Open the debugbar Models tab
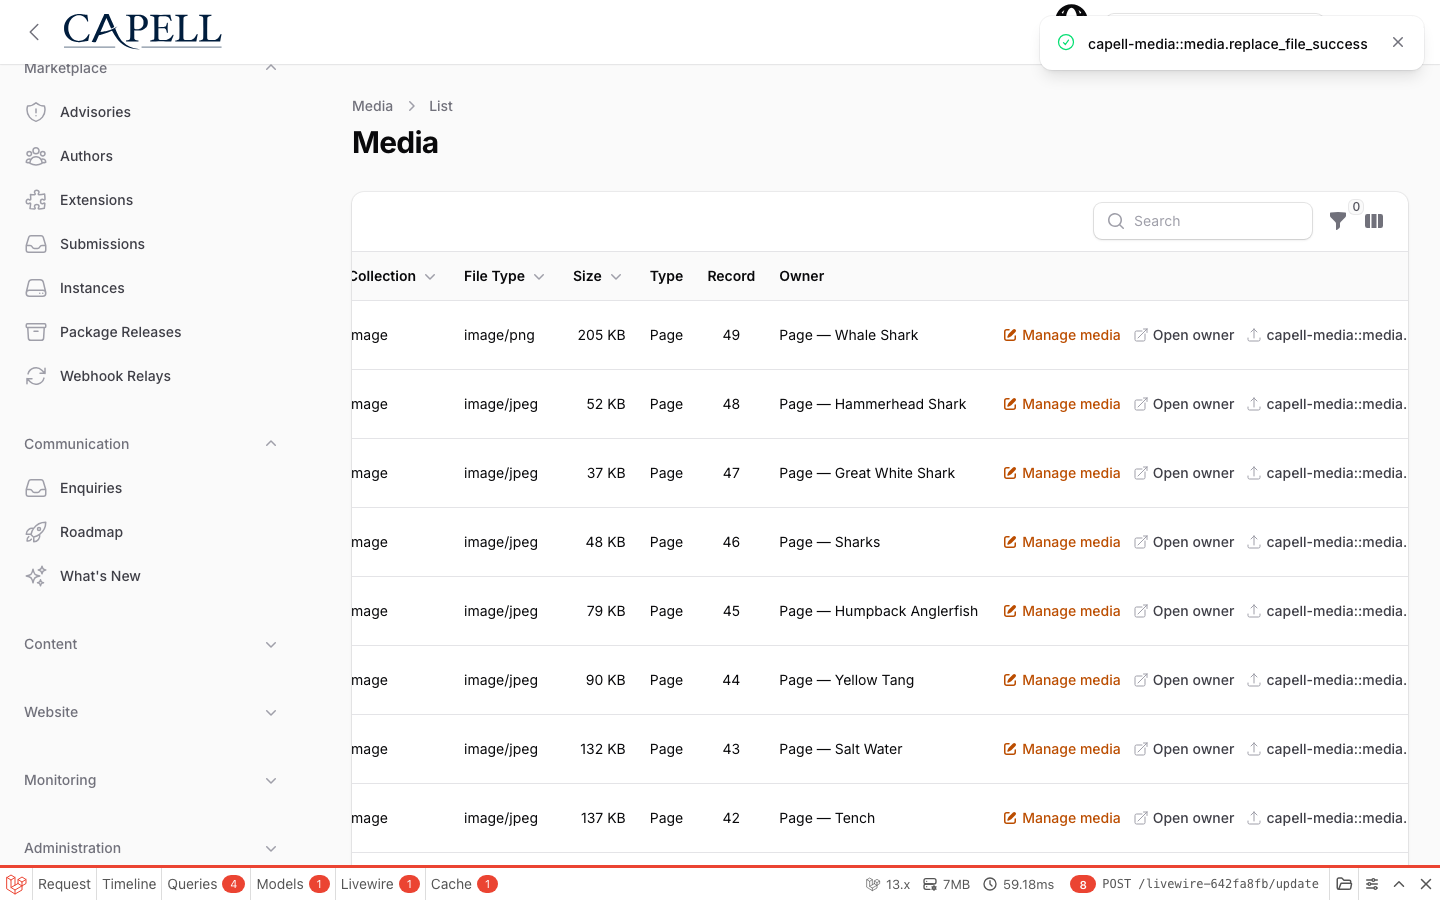 (293, 884)
